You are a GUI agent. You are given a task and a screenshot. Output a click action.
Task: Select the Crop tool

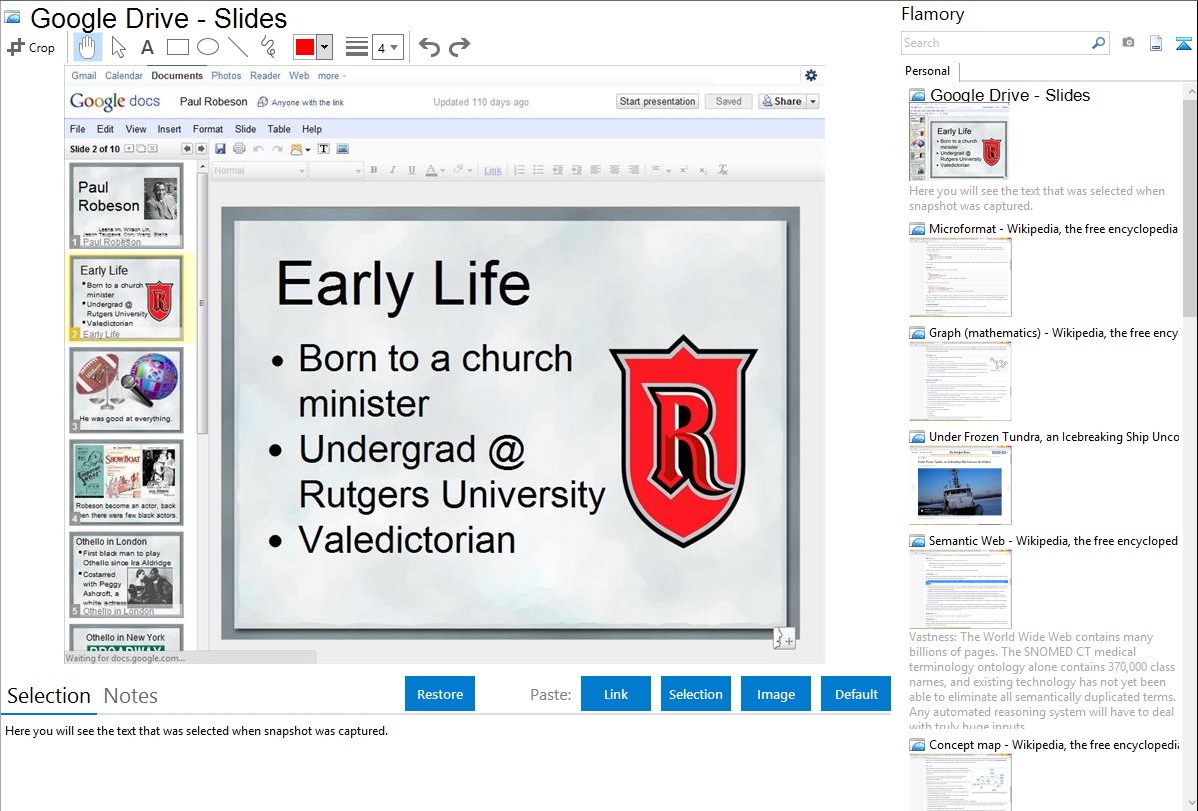[x=31, y=47]
